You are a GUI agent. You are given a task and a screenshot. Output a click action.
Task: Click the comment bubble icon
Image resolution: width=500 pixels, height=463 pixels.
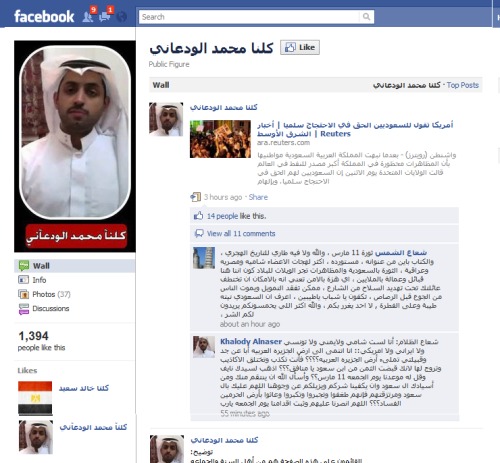pos(199,233)
